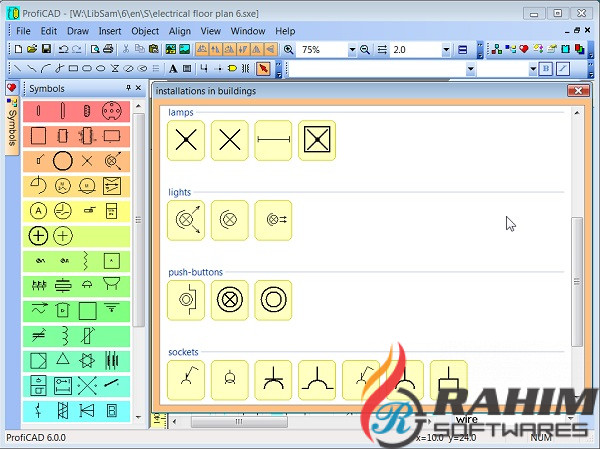Select the first socket symbol
The height and width of the screenshot is (449, 600).
[186, 380]
